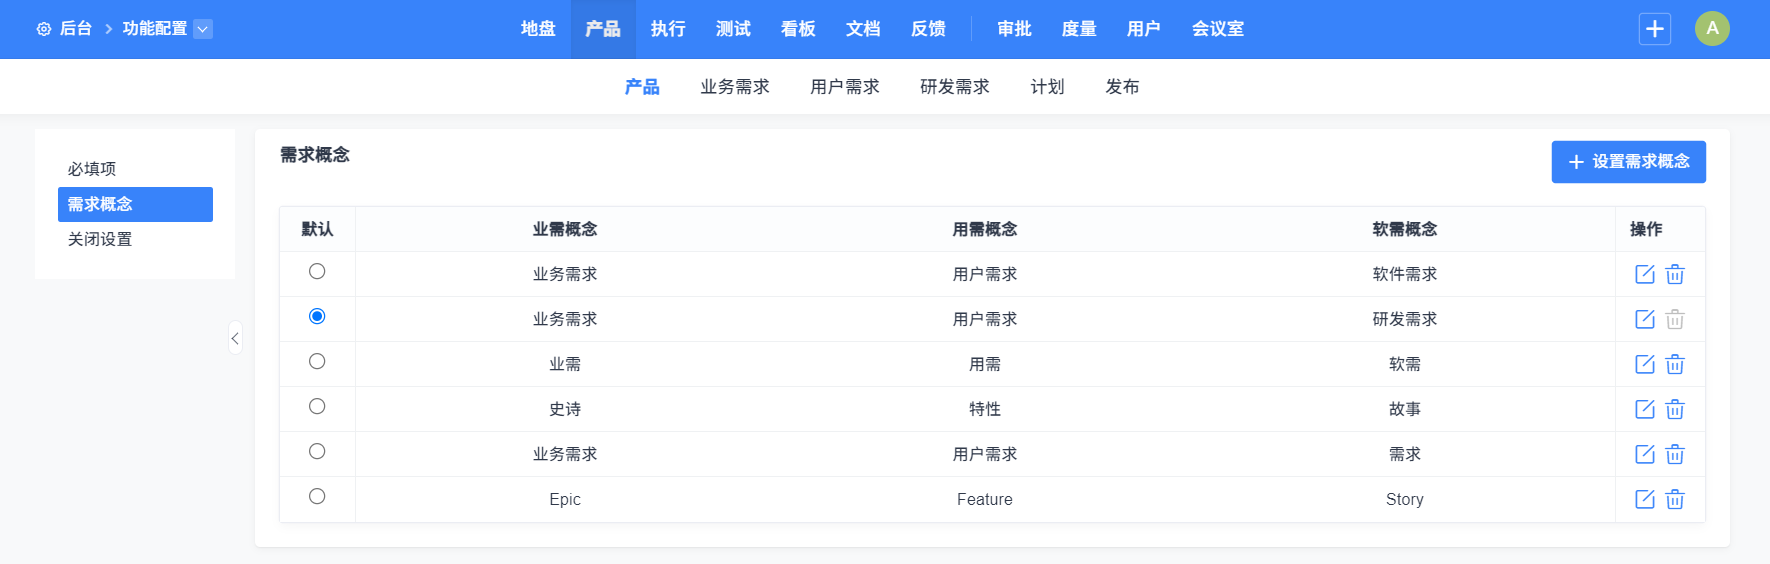Delete the Epic/Feature/Story concept row
This screenshot has width=1770, height=564.
(x=1675, y=499)
